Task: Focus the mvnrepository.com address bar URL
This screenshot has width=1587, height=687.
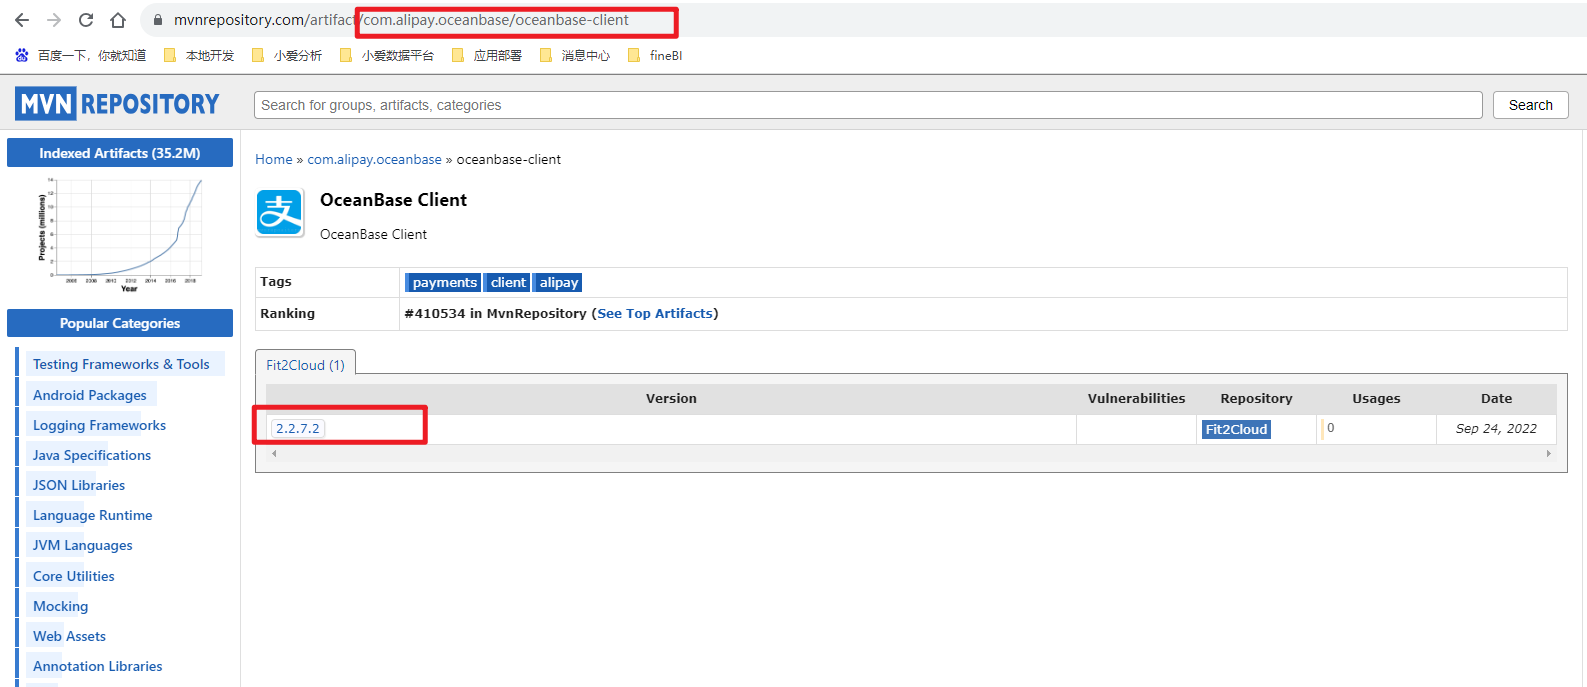Action: (400, 20)
